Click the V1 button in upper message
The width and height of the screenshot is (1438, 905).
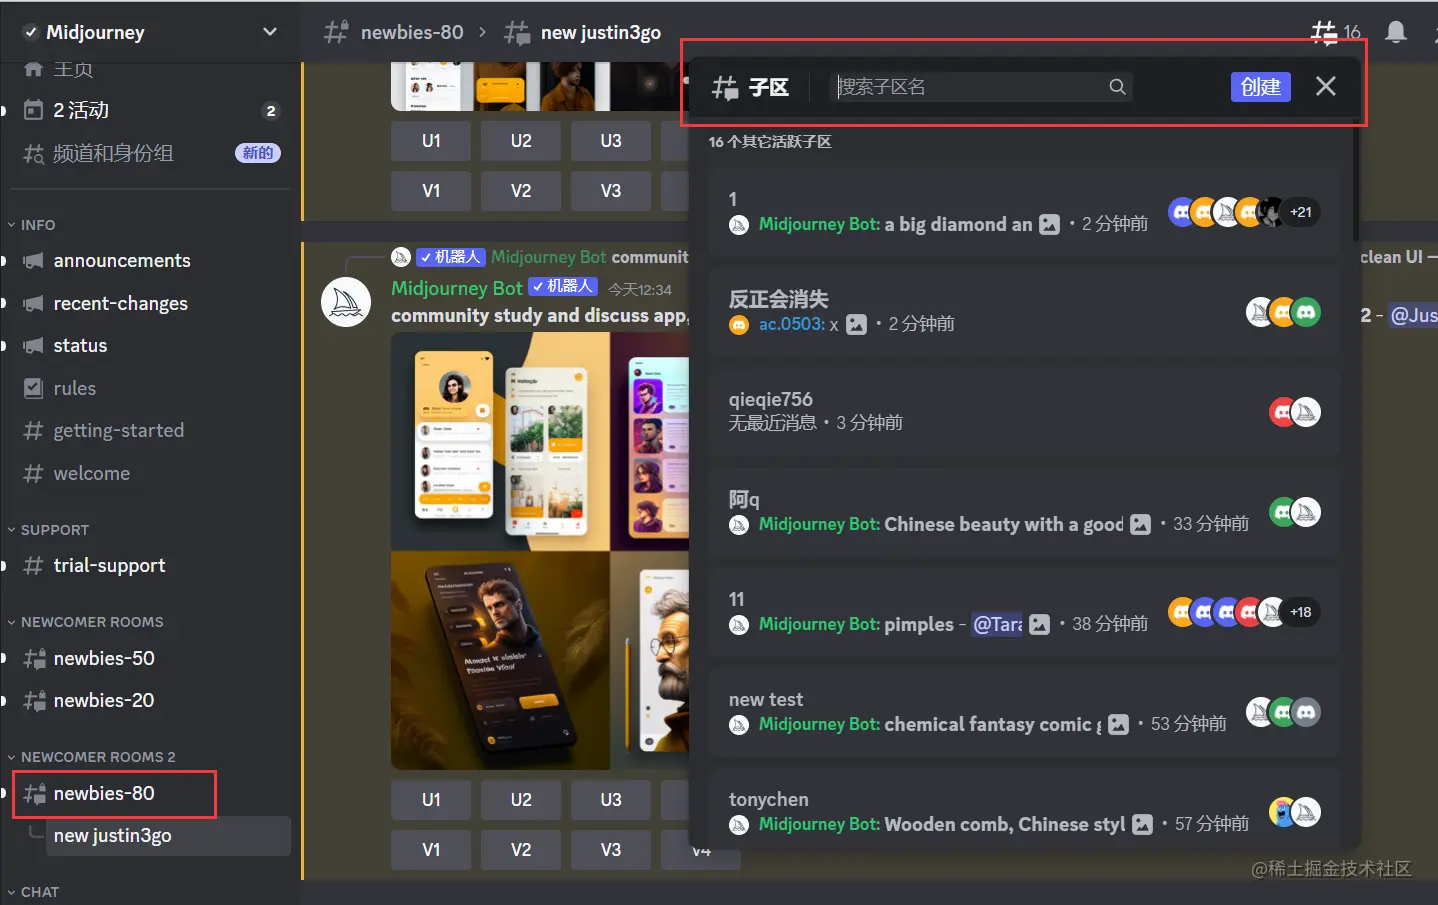431,191
